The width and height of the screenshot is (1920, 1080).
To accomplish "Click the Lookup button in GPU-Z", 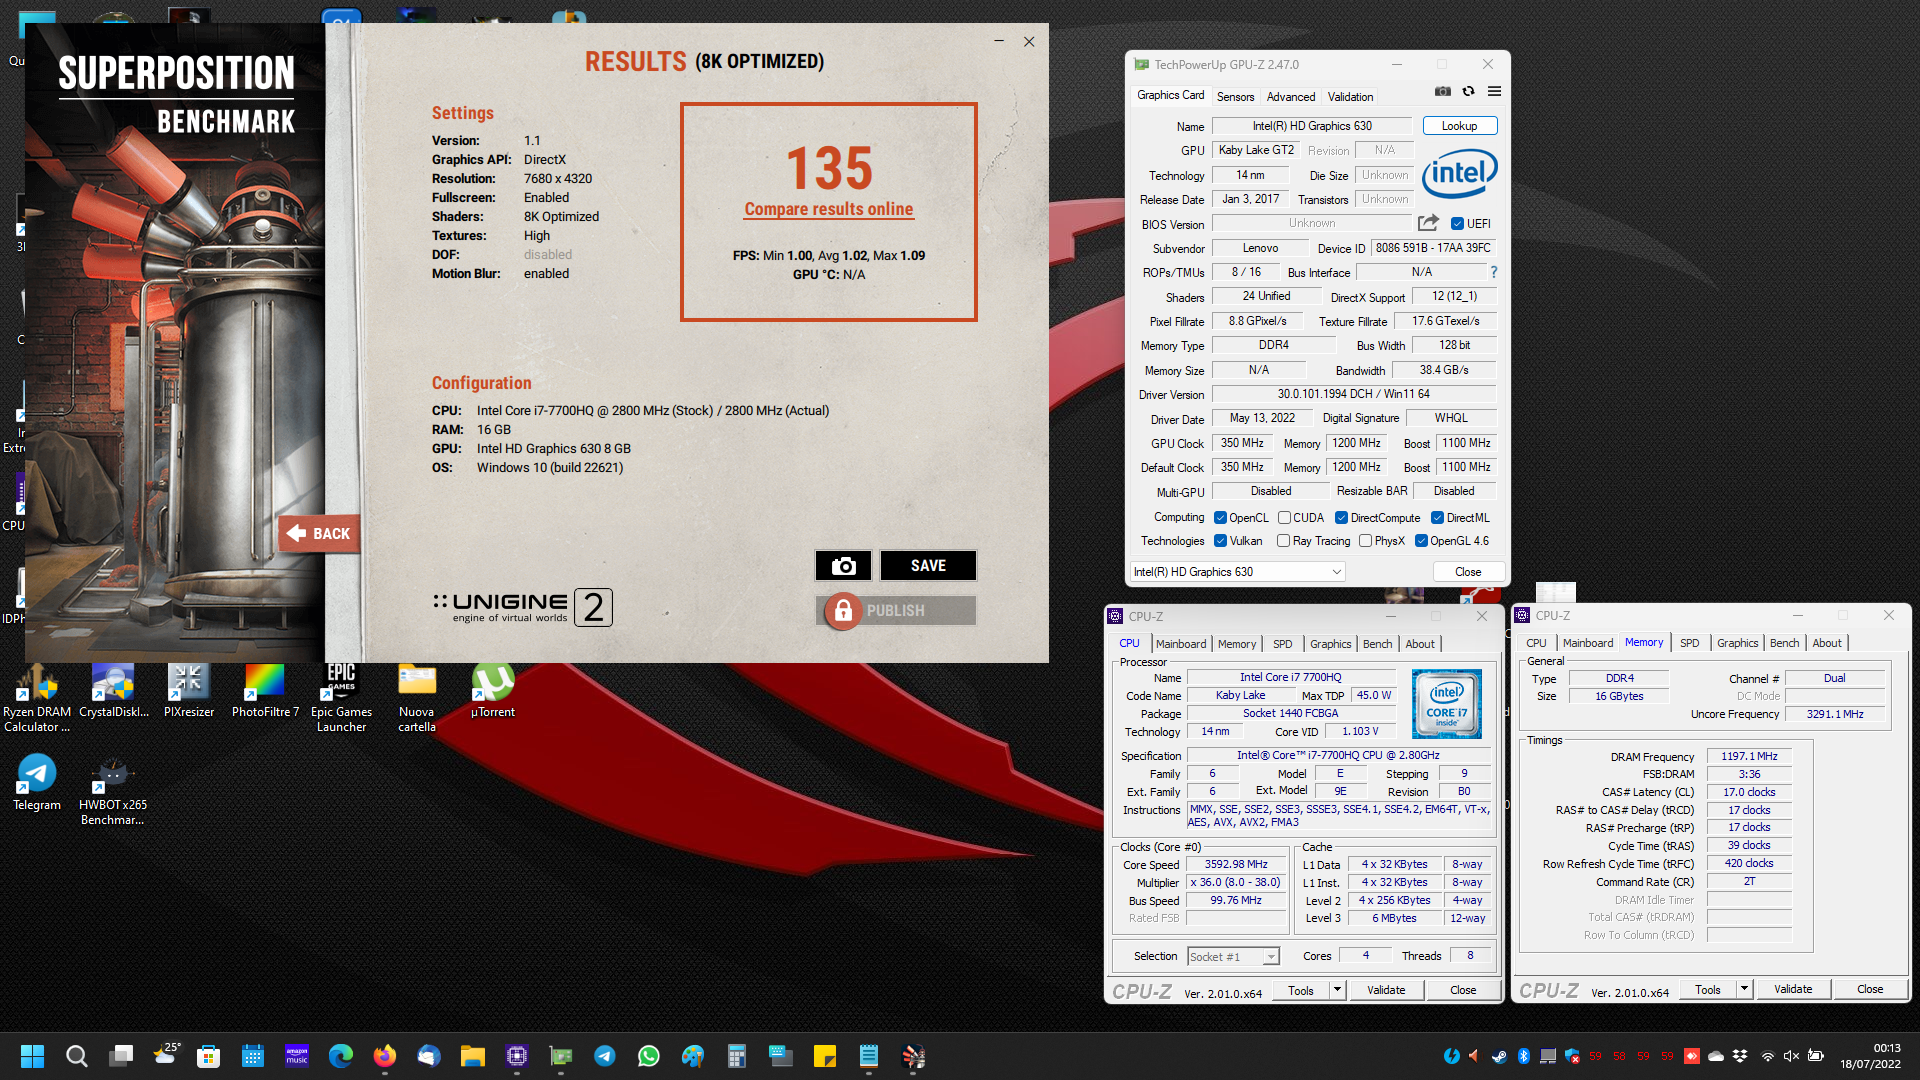I will coord(1459,126).
